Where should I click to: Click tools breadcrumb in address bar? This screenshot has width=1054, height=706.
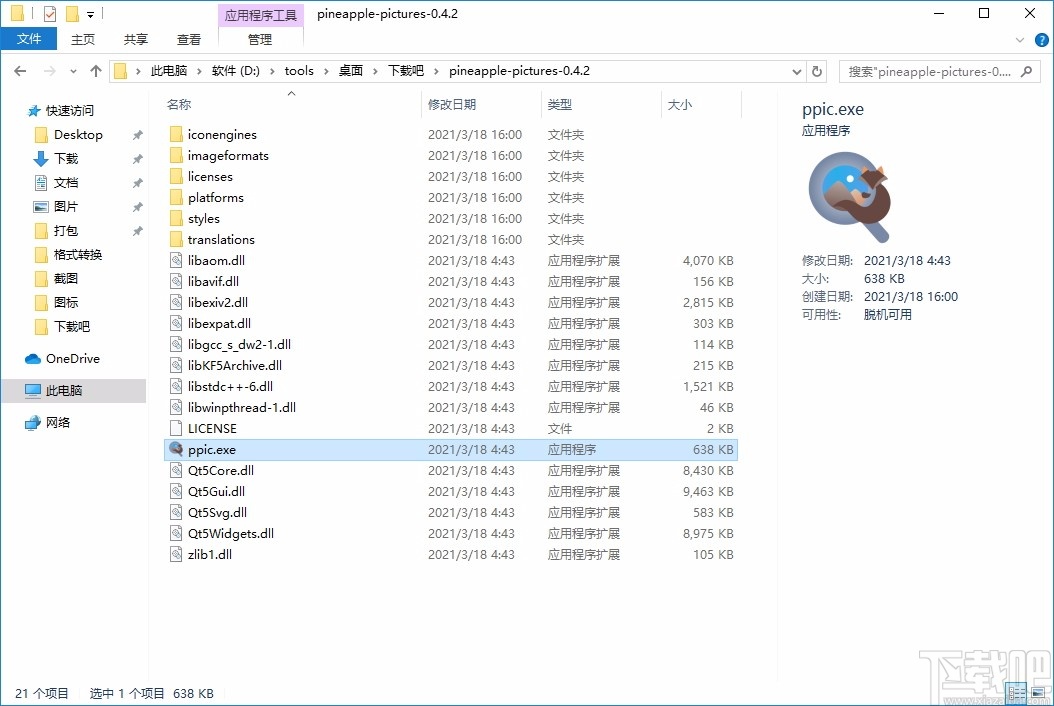tap(298, 71)
